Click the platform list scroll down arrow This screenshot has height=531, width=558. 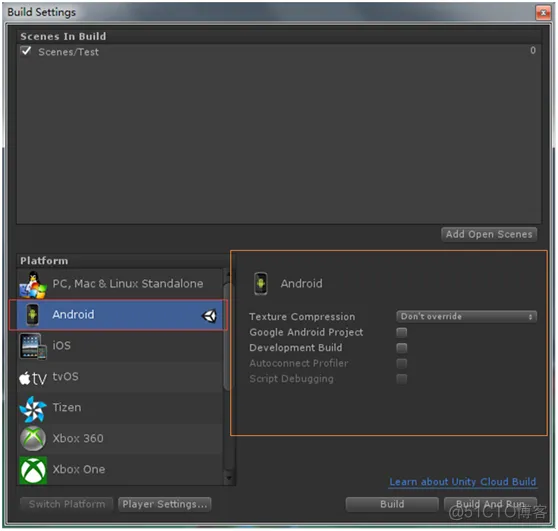click(229, 478)
